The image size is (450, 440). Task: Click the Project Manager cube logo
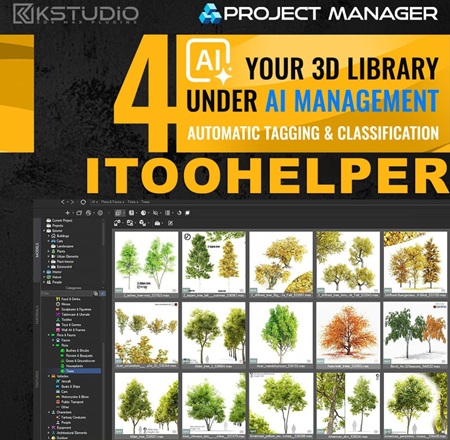(x=210, y=14)
